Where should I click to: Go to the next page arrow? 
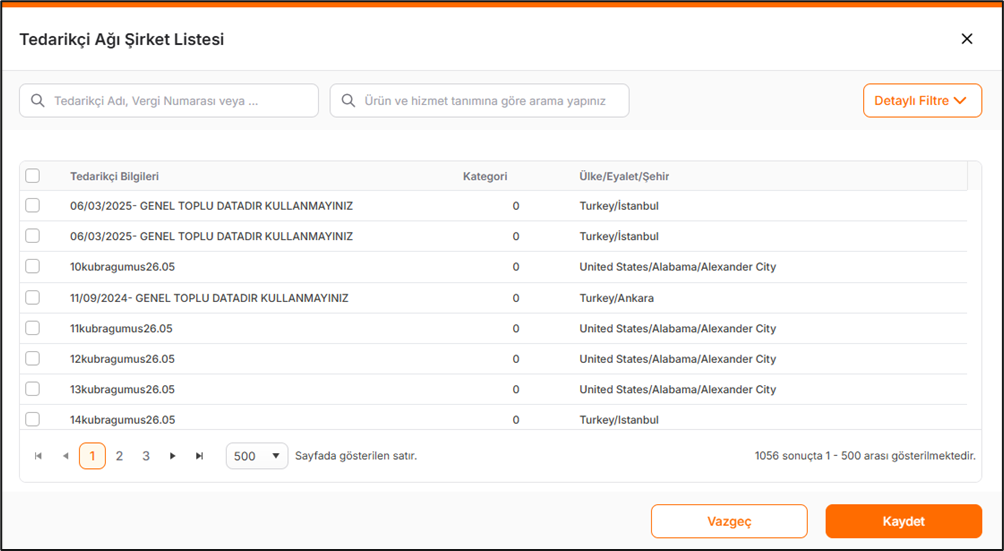point(173,456)
